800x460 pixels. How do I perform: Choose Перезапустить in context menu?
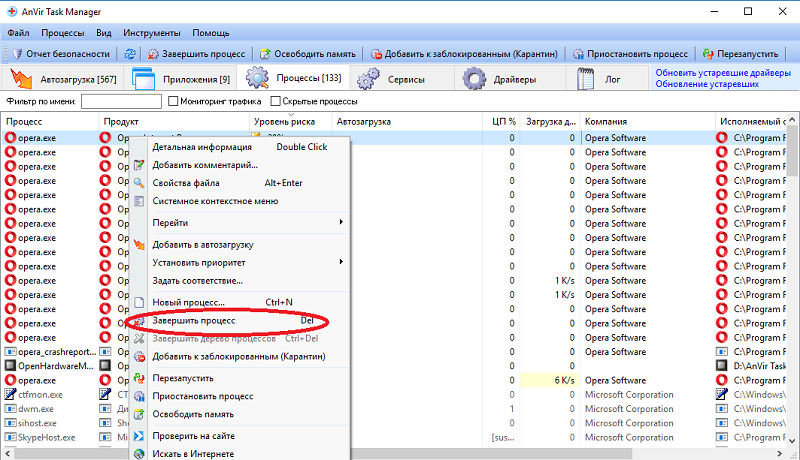click(240, 378)
